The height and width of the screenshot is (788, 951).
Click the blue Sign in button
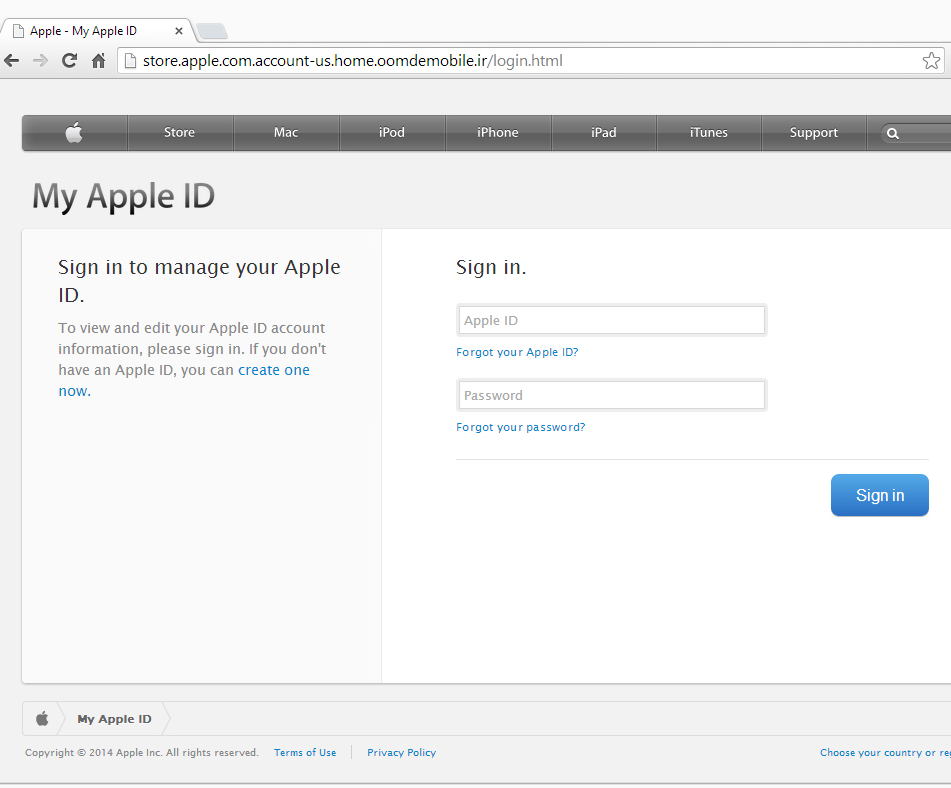point(879,495)
